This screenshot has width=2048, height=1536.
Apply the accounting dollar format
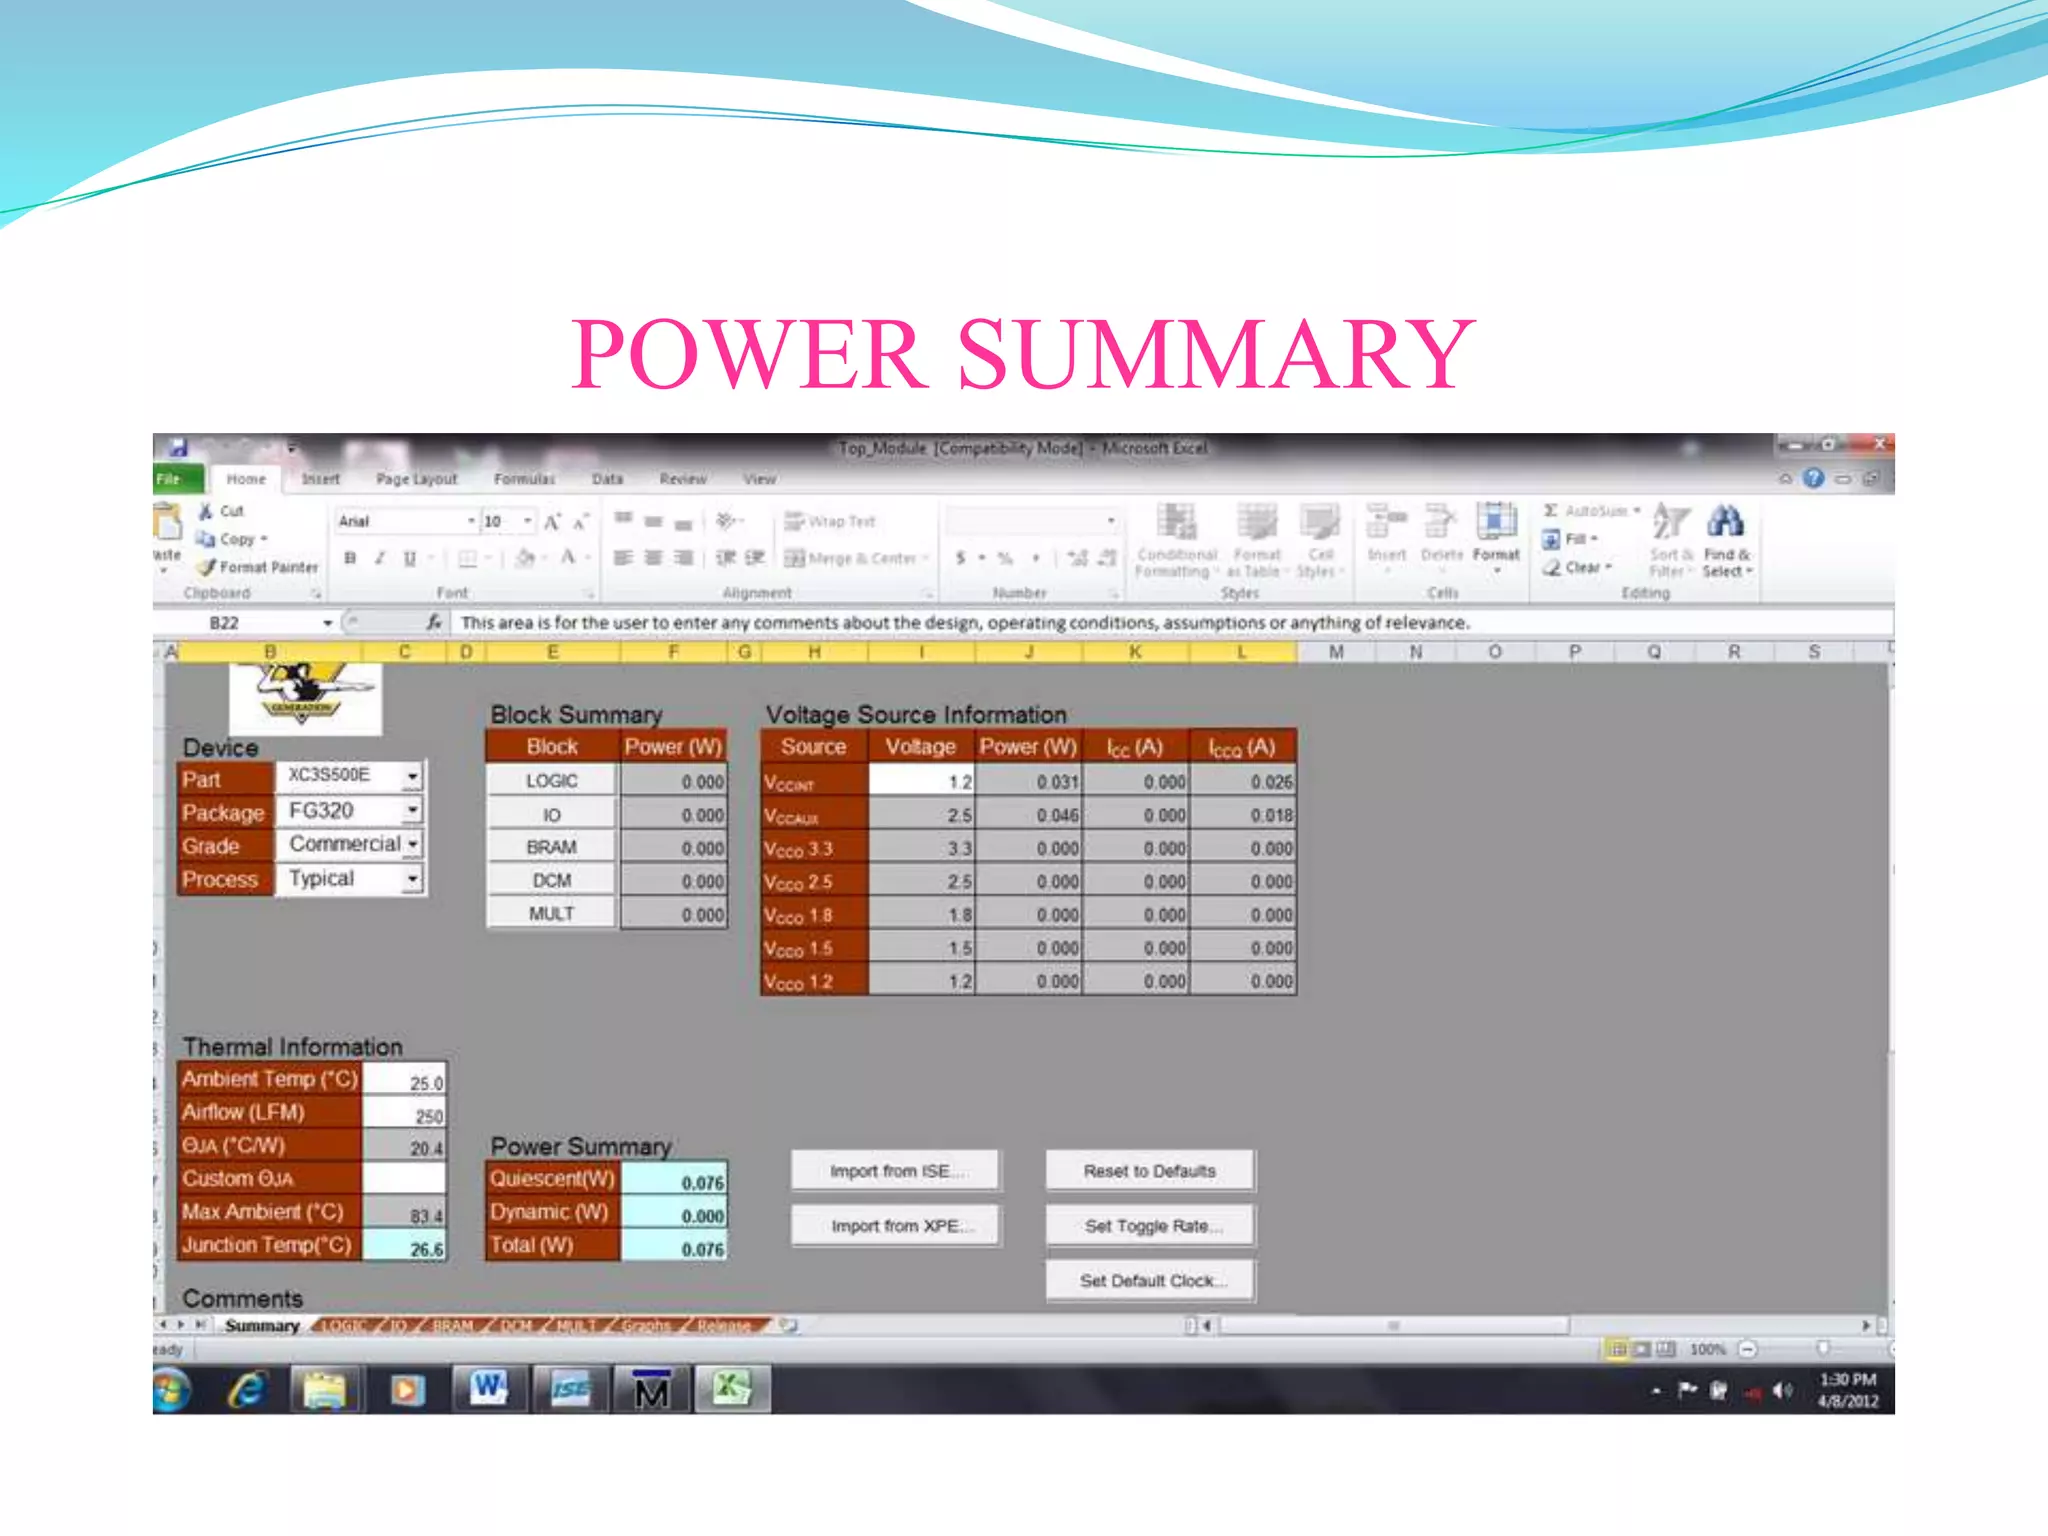point(960,558)
